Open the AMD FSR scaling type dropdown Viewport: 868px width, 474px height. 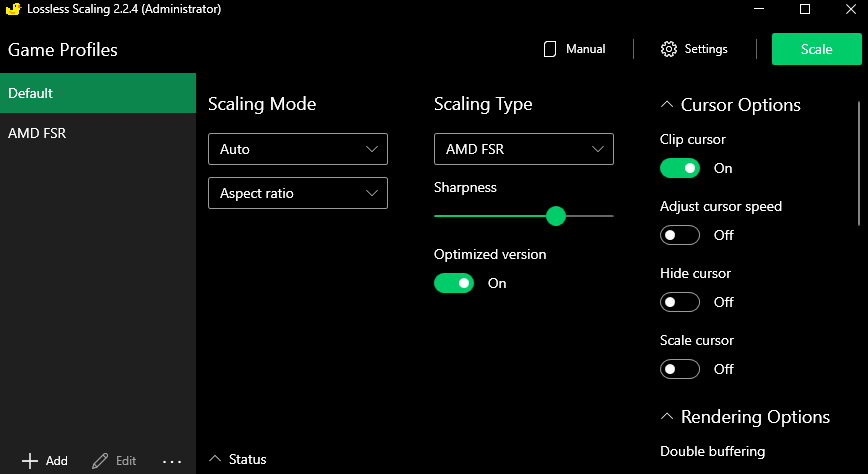(523, 149)
